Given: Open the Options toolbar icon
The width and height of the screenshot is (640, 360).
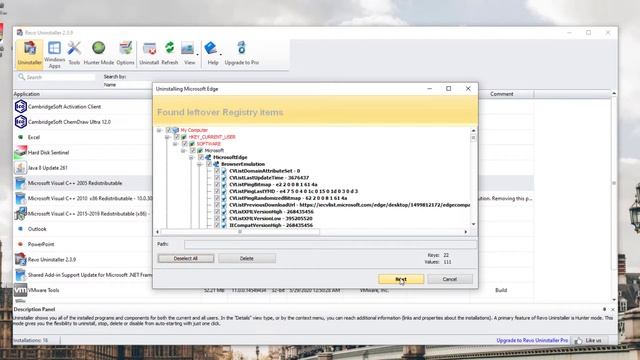Looking at the screenshot, I should click(x=125, y=48).
